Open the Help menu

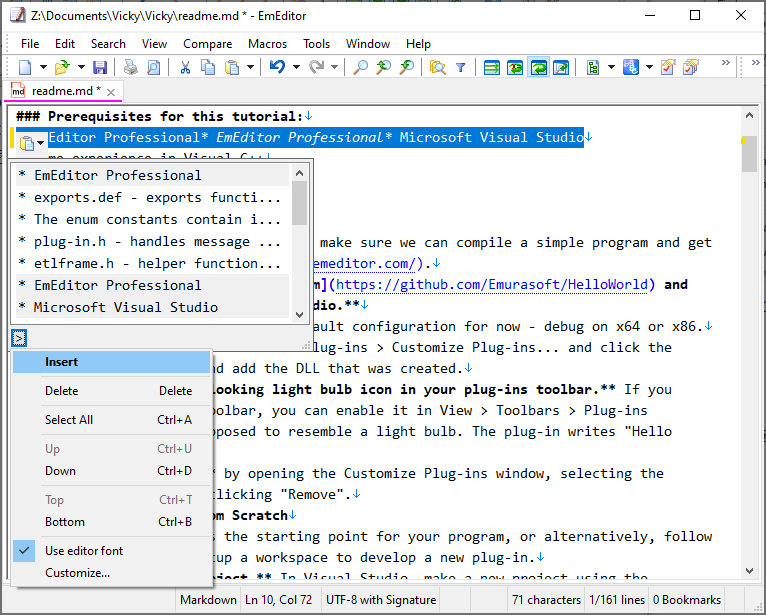coord(418,44)
